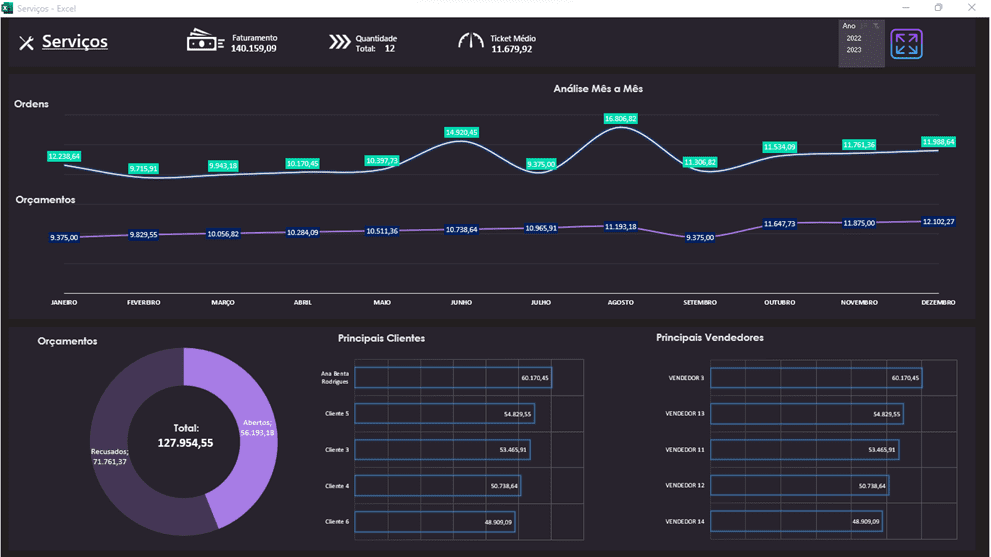991x557 pixels.
Task: Click the Junho 14.920,45 orders data label
Action: (x=461, y=132)
